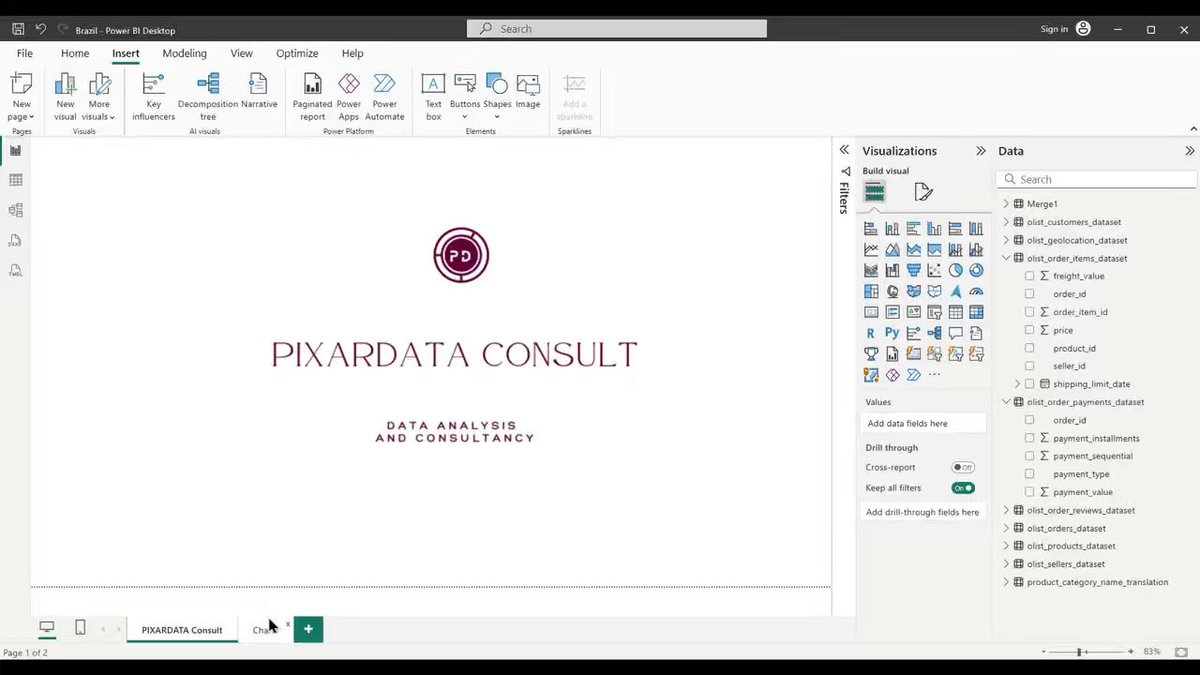The height and width of the screenshot is (675, 1200).
Task: Insert a Pie chart visual
Action: (955, 270)
